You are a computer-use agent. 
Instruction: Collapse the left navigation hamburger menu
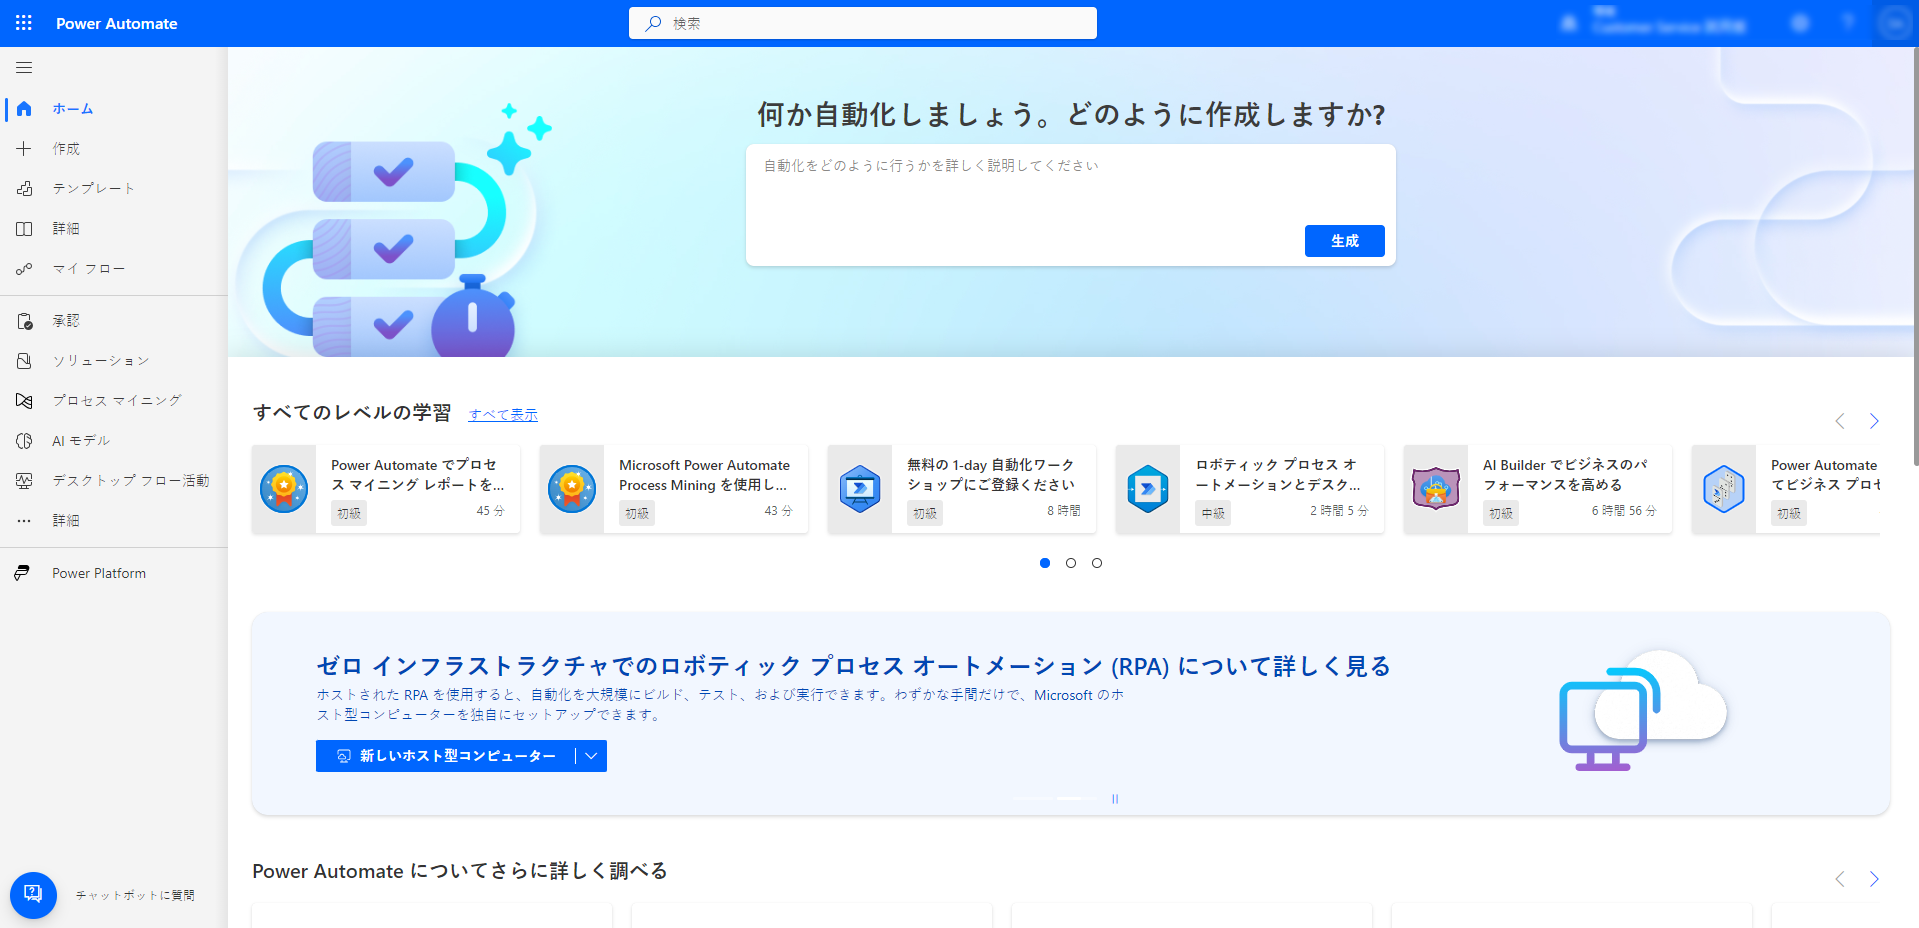(24, 68)
